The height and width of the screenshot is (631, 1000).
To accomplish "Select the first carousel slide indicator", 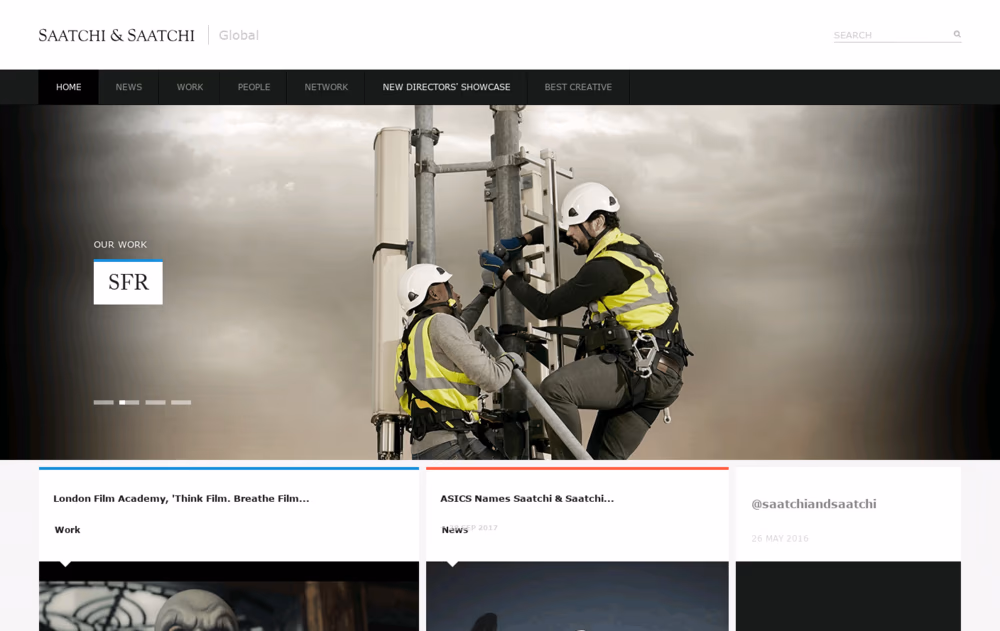I will 103,403.
